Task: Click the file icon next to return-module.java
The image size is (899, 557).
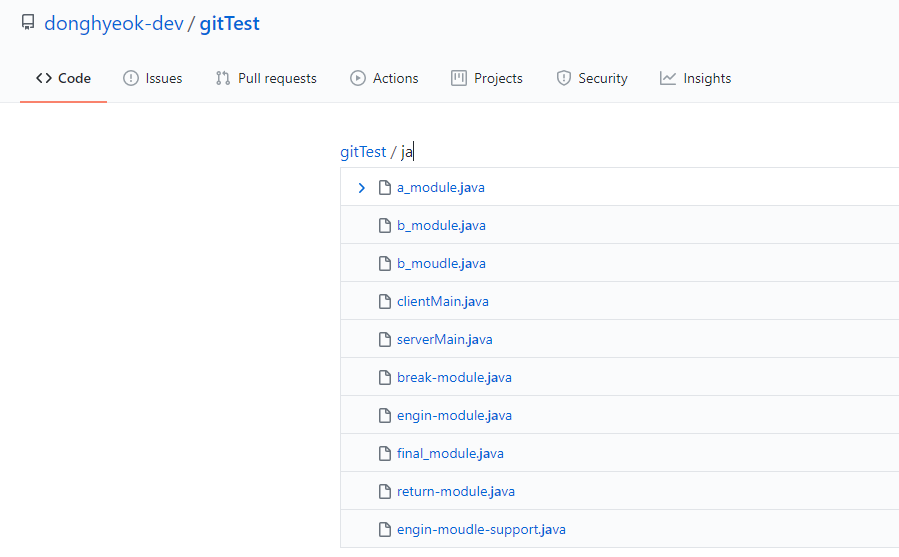Action: click(385, 492)
